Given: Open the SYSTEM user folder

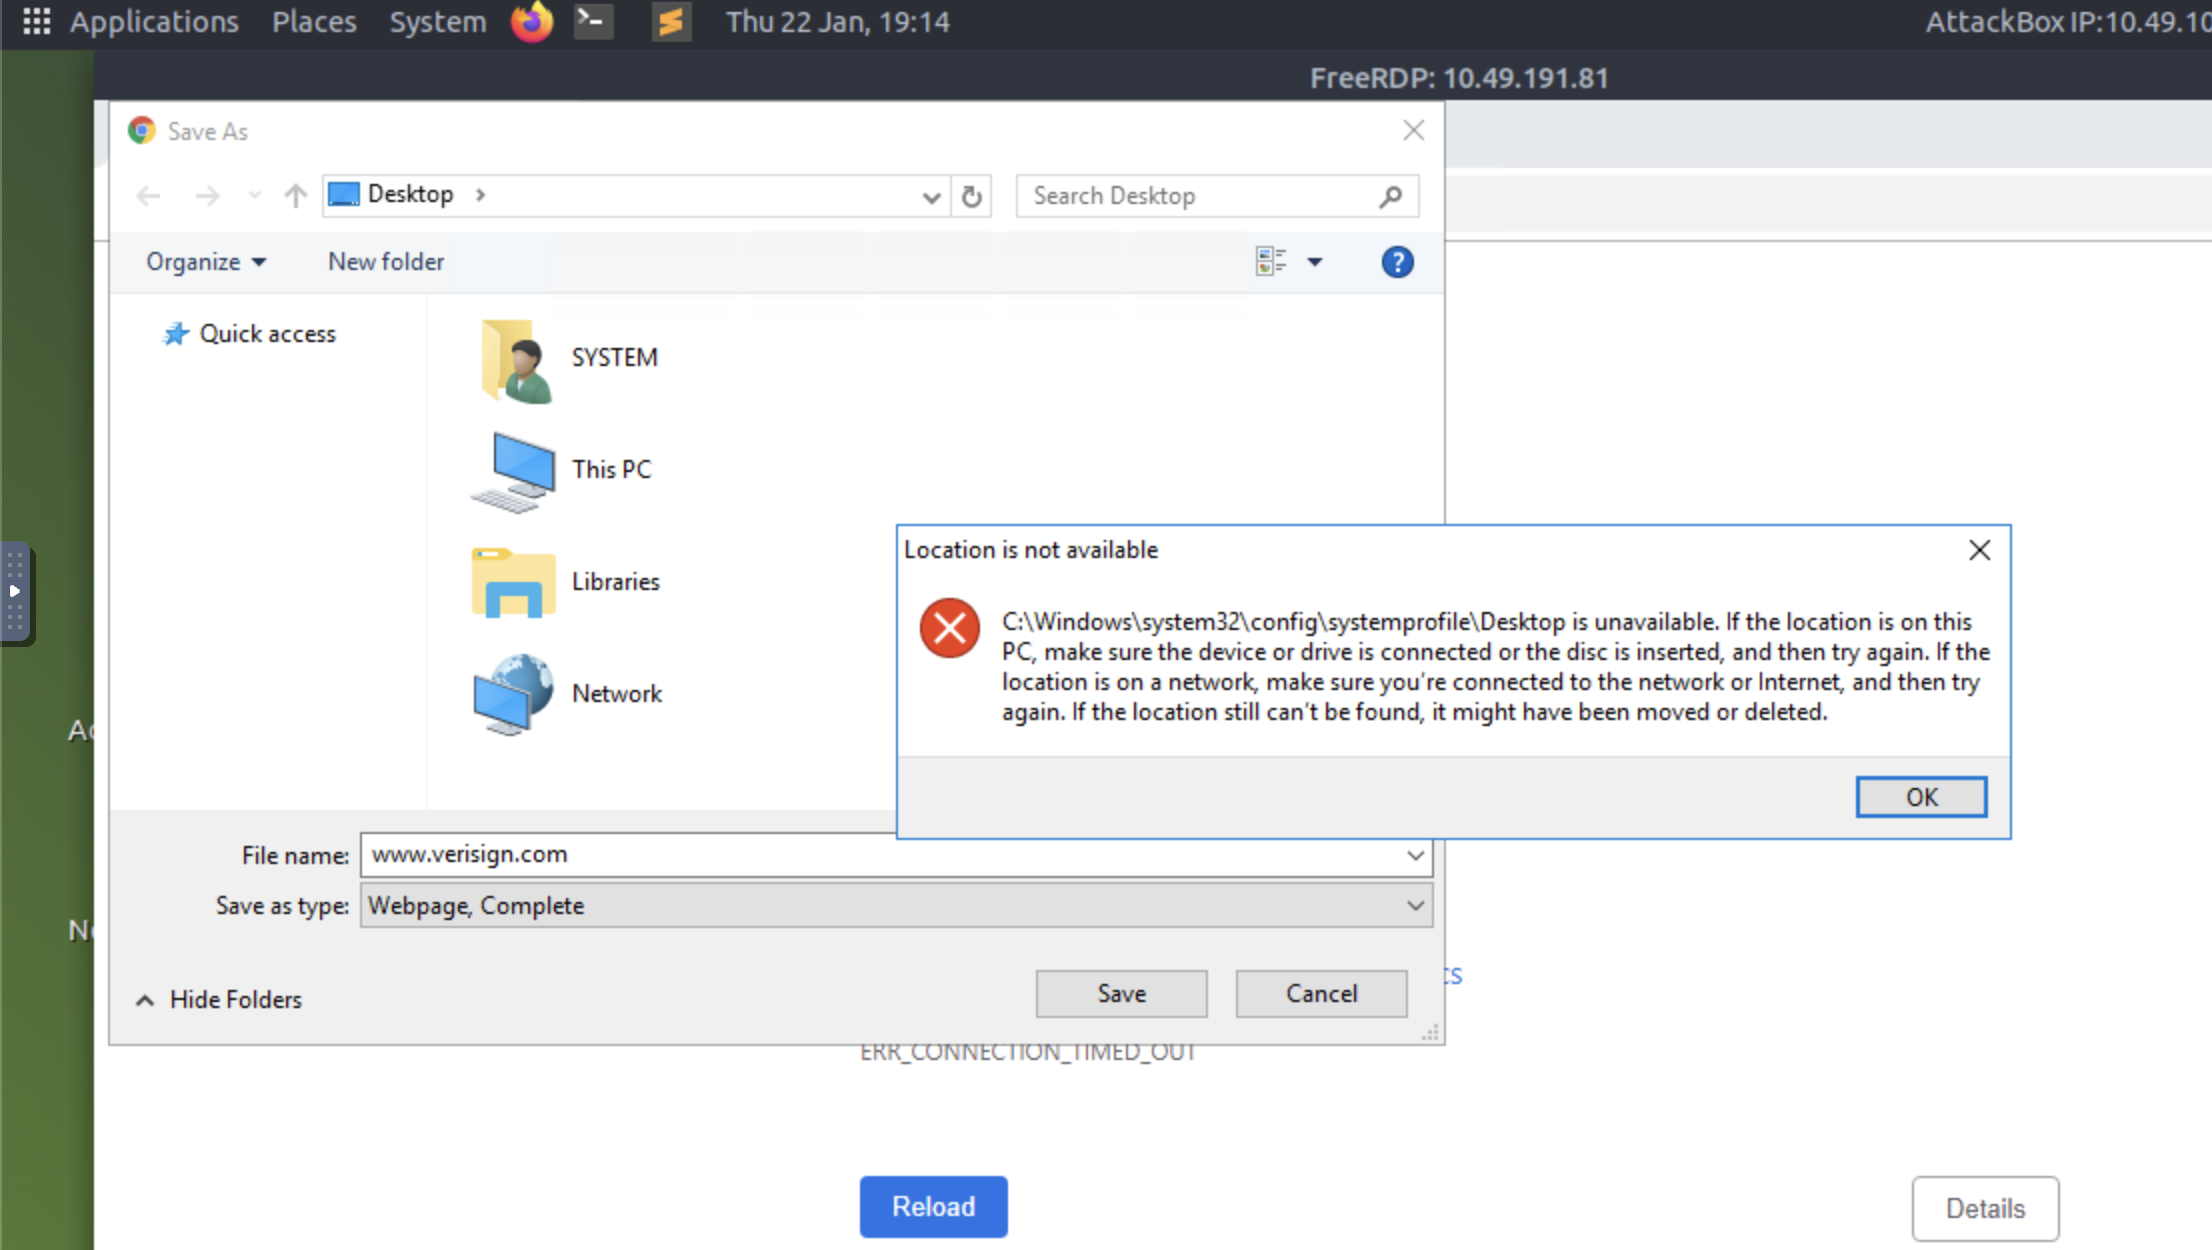Looking at the screenshot, I should tap(566, 358).
